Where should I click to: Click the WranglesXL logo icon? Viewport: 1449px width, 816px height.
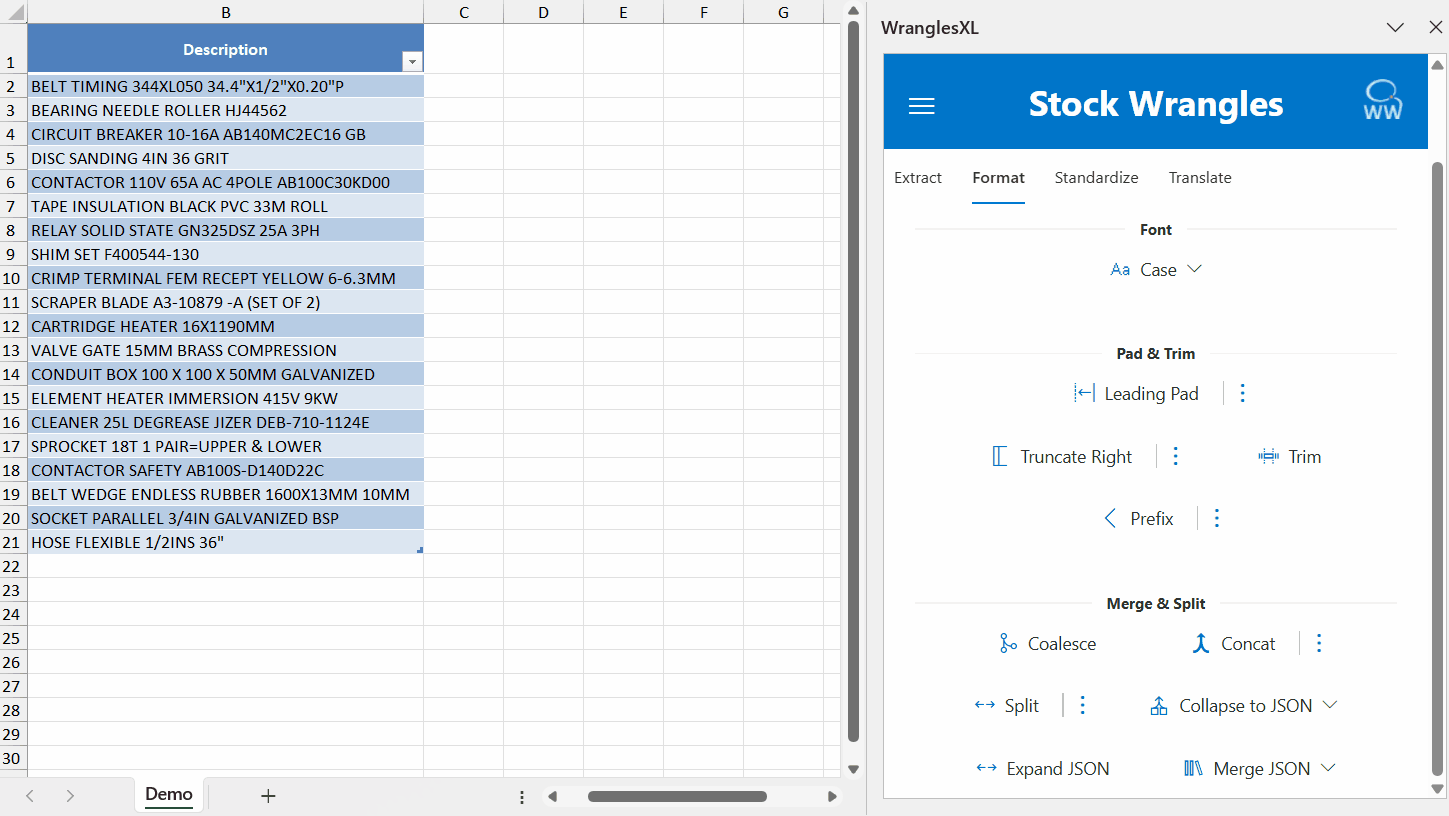pos(1383,101)
